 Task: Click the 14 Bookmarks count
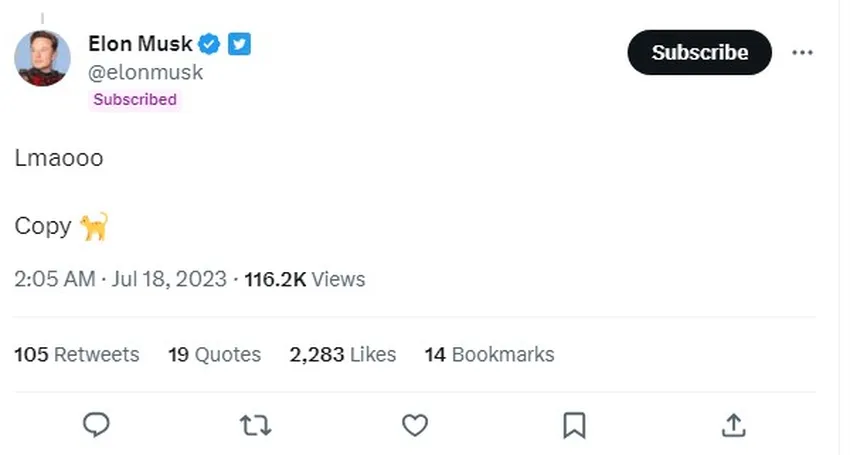[x=489, y=354]
